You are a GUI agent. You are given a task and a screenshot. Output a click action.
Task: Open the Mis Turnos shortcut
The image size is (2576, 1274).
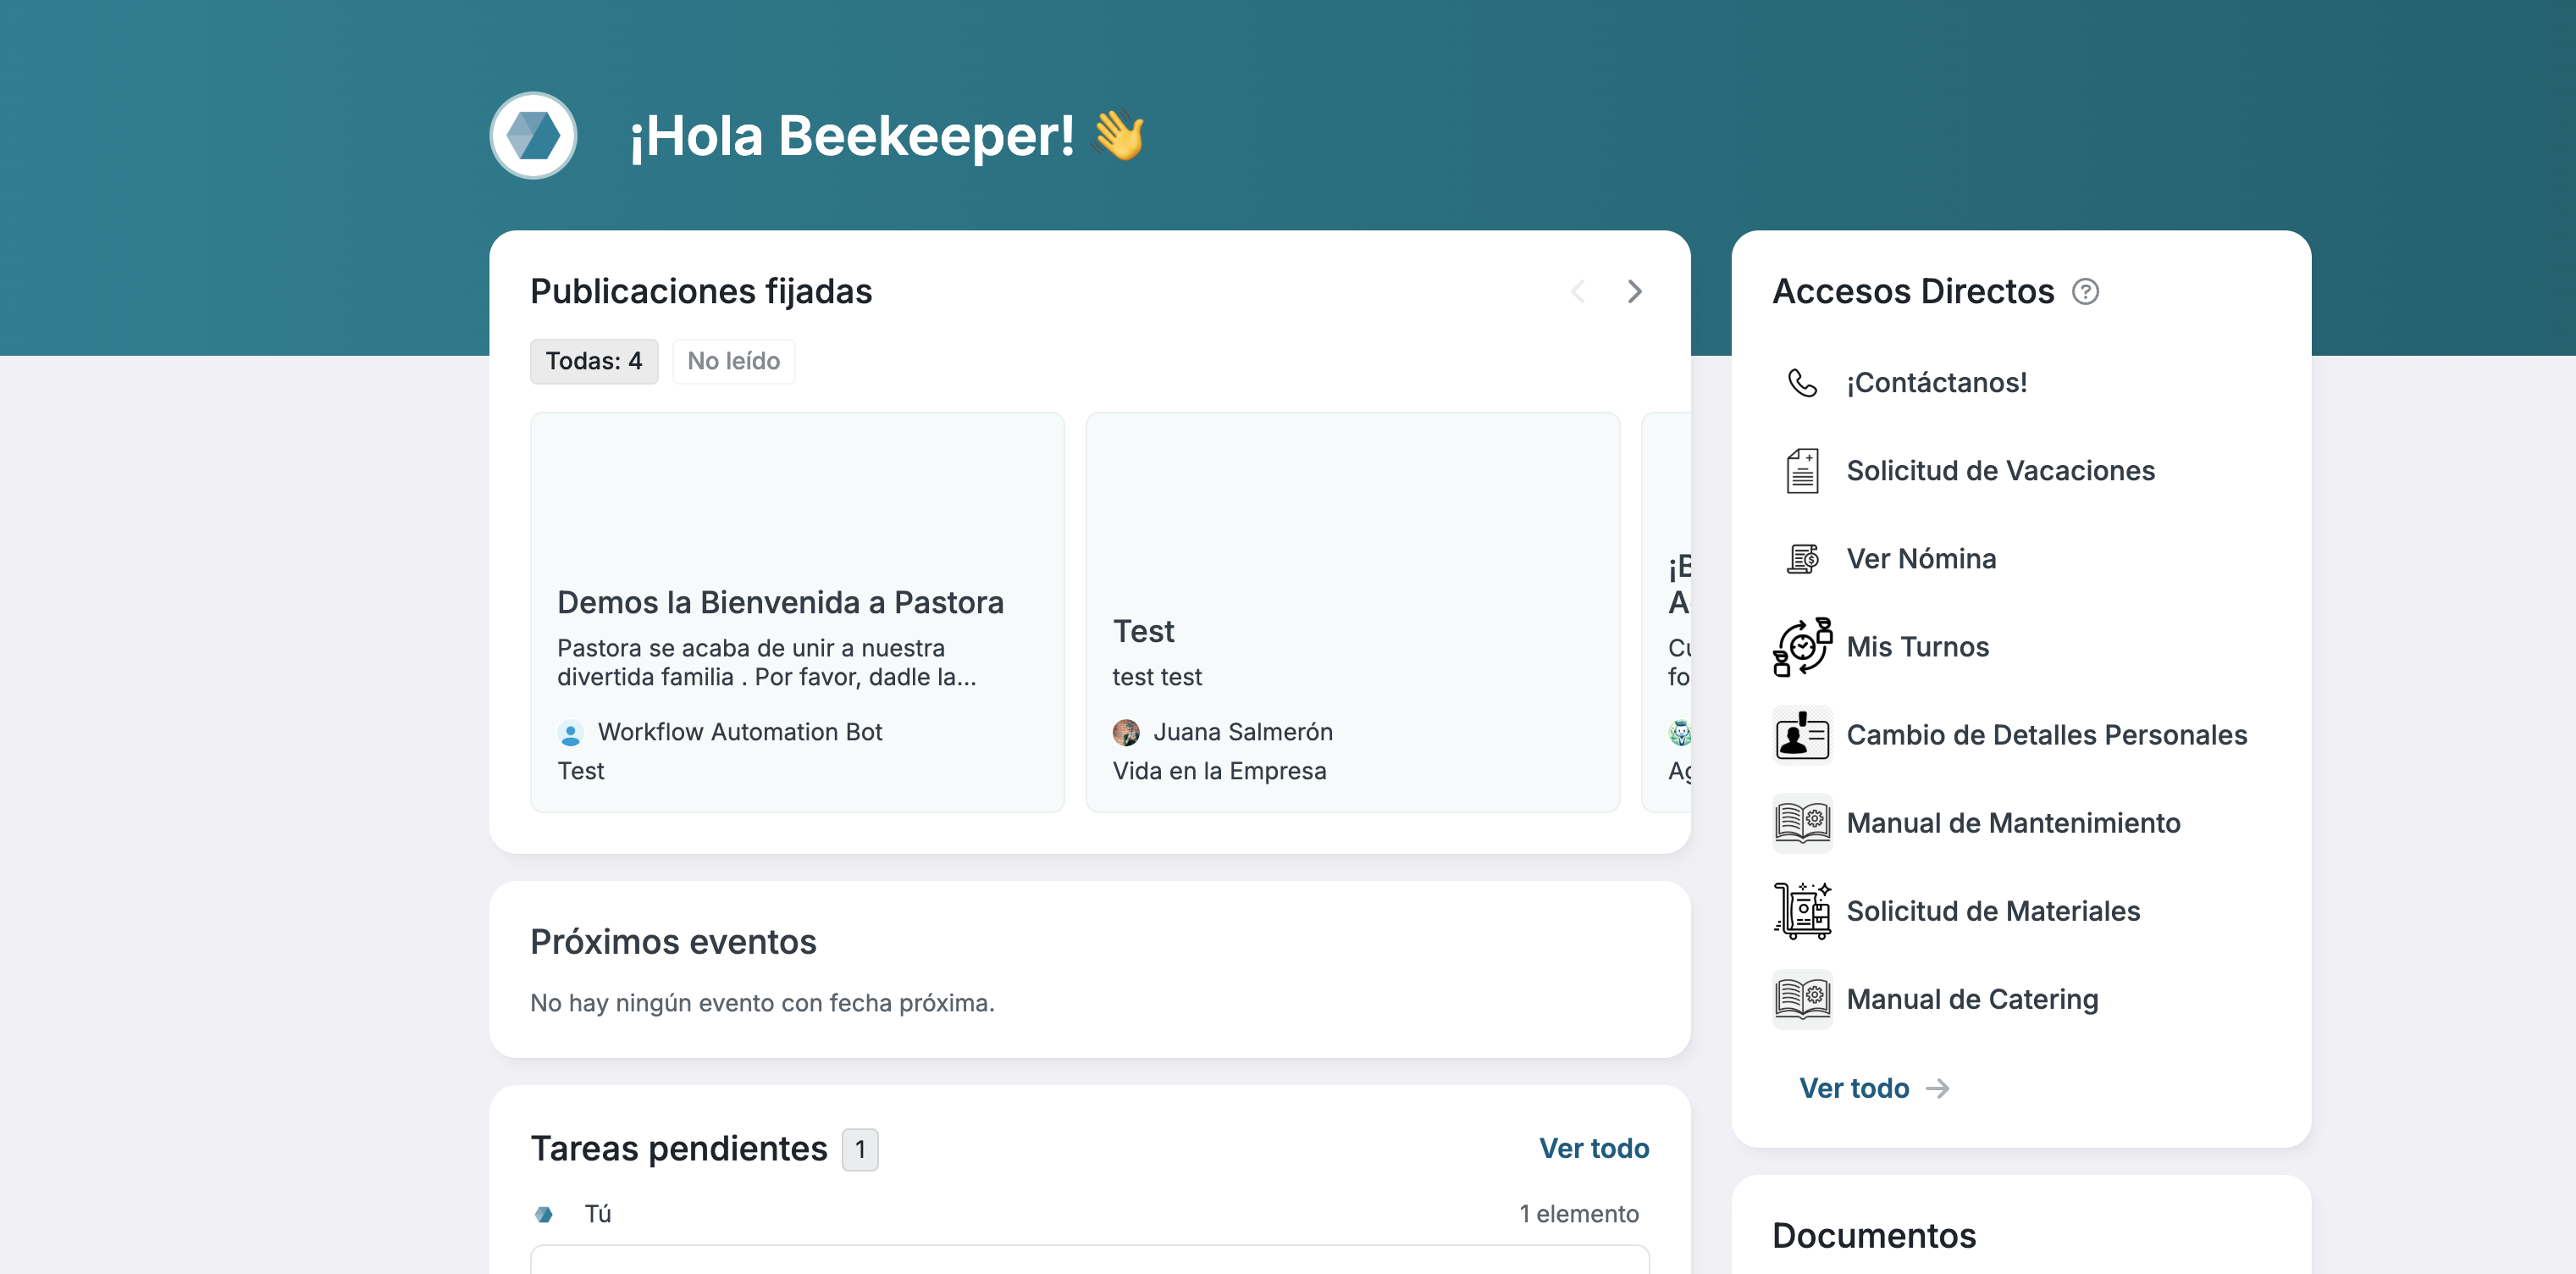[x=1918, y=647]
